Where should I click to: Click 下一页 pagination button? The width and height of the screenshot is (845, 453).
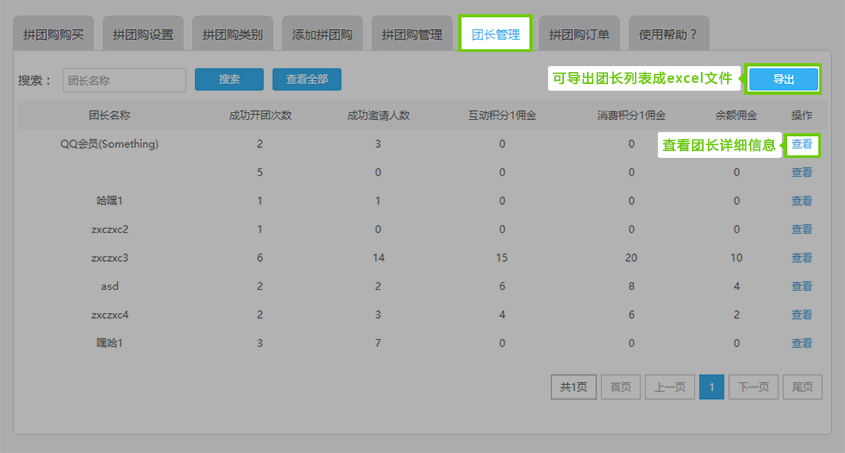point(753,387)
